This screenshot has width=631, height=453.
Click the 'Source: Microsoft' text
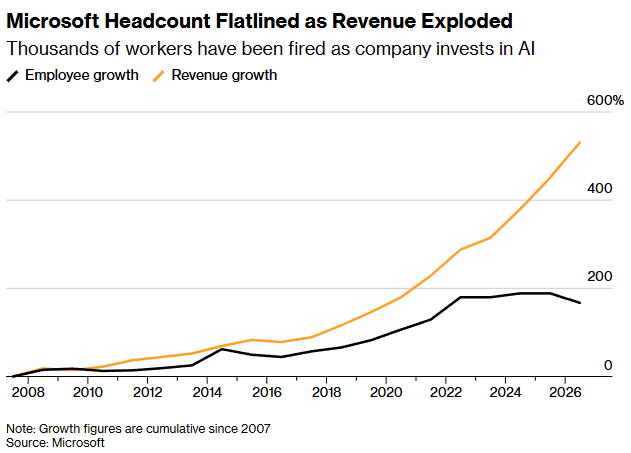click(56, 443)
